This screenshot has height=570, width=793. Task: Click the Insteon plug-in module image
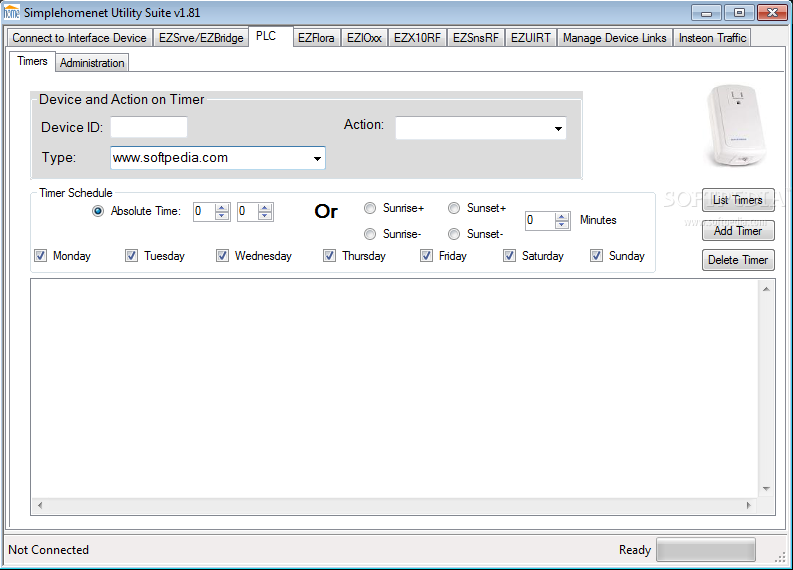click(736, 126)
